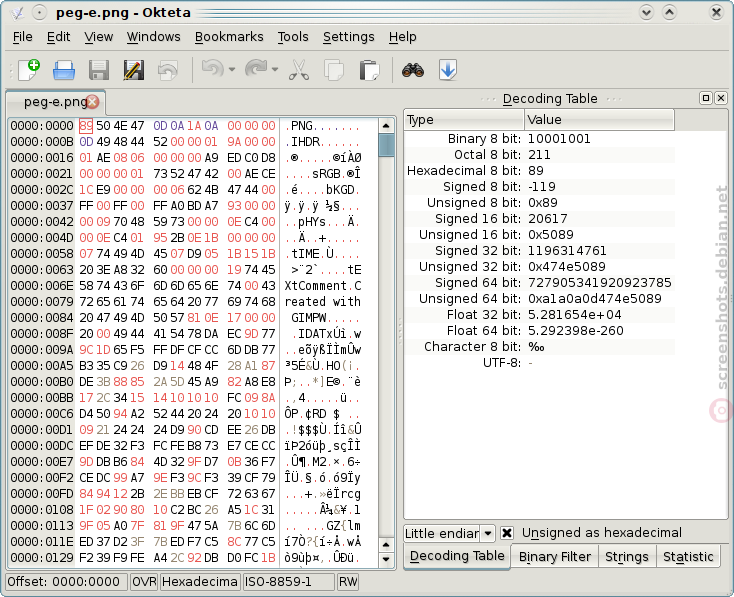Click the Cut scissors icon
This screenshot has width=734, height=597.
[299, 70]
